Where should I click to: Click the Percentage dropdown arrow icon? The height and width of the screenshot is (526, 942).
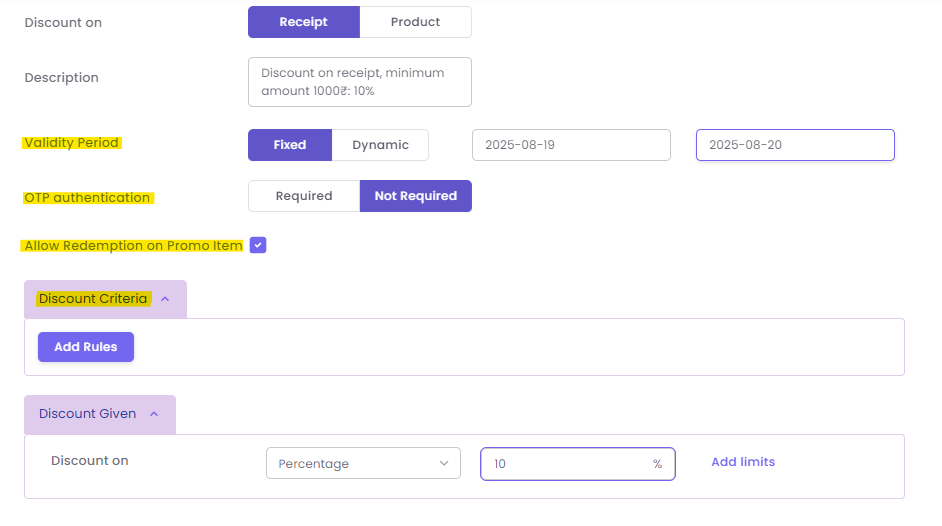pyautogui.click(x=444, y=463)
